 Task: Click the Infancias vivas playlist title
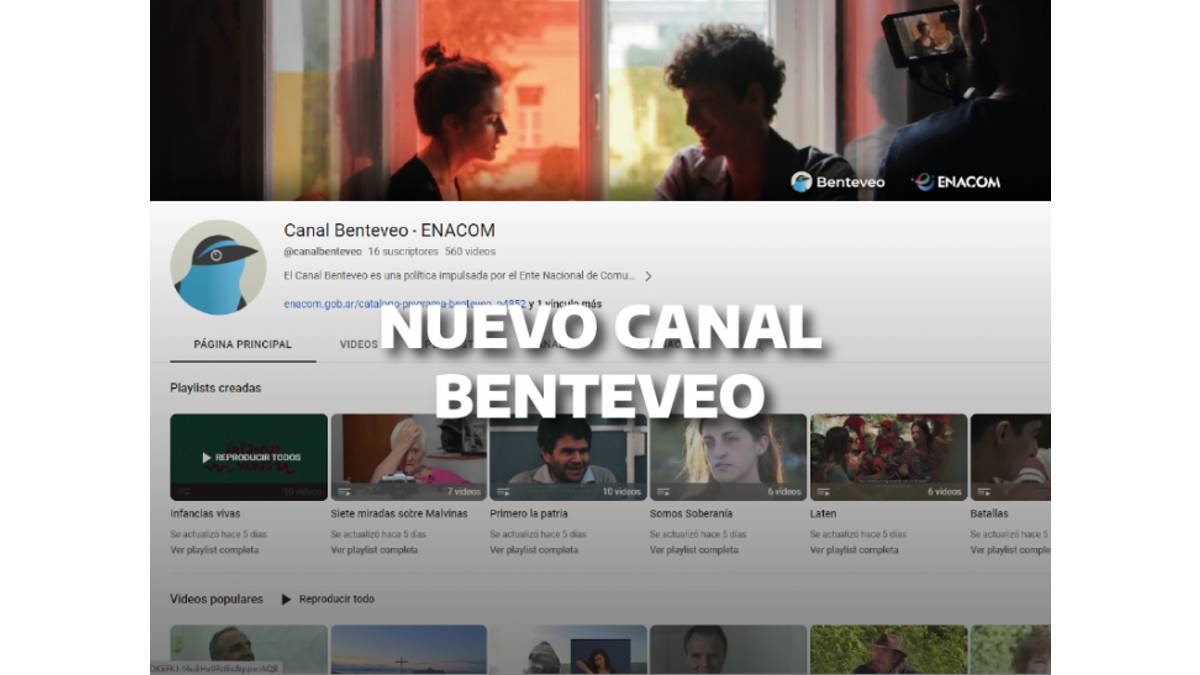point(205,514)
